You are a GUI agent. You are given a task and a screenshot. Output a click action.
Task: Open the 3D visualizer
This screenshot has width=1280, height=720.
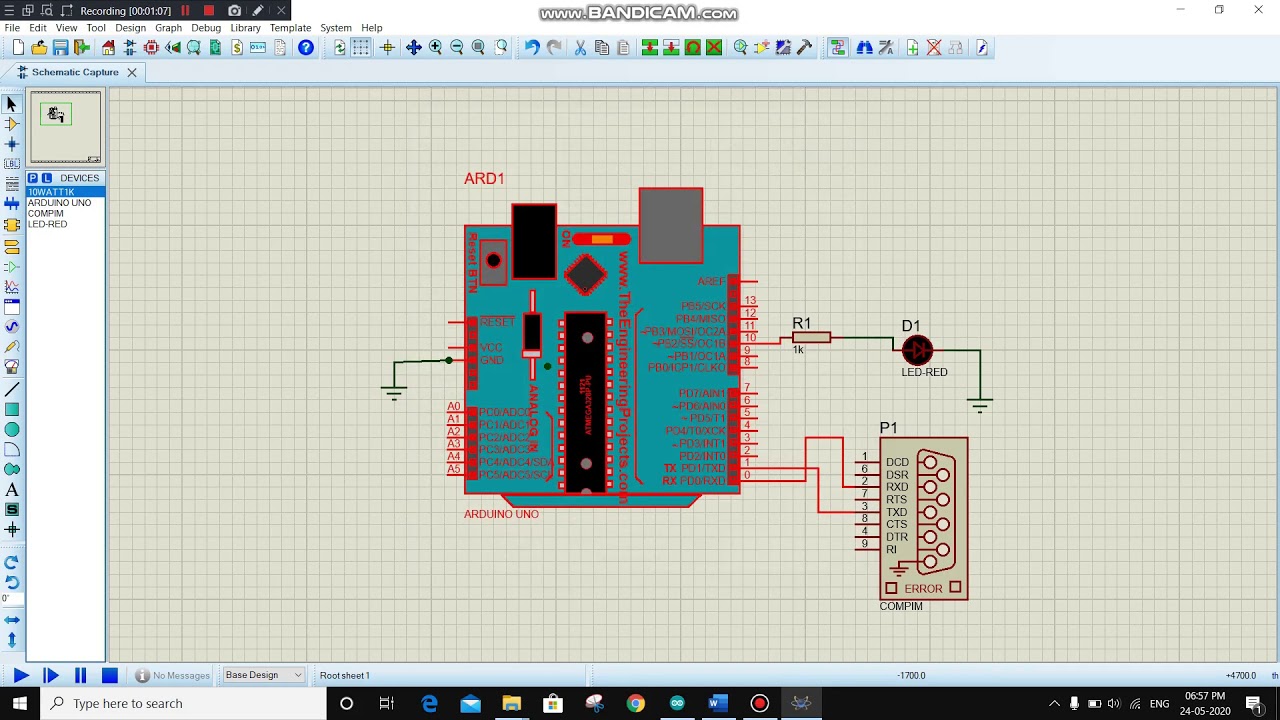(x=172, y=48)
